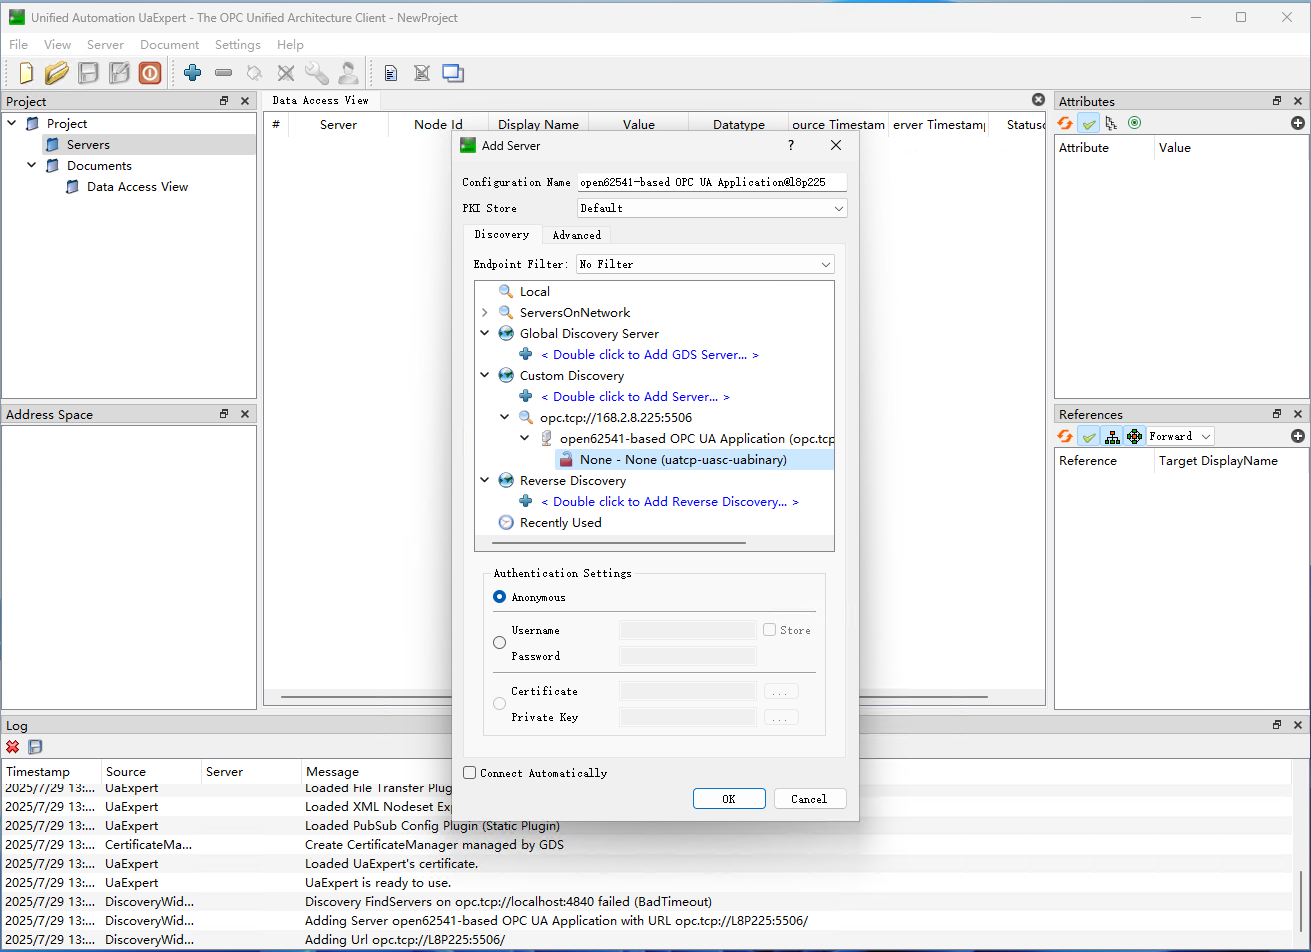Collapse the opc.tcp://168.2.8.225:5506 node

click(505, 418)
